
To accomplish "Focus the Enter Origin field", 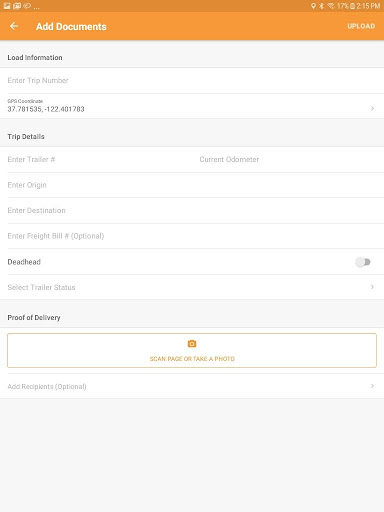I will coord(195,185).
